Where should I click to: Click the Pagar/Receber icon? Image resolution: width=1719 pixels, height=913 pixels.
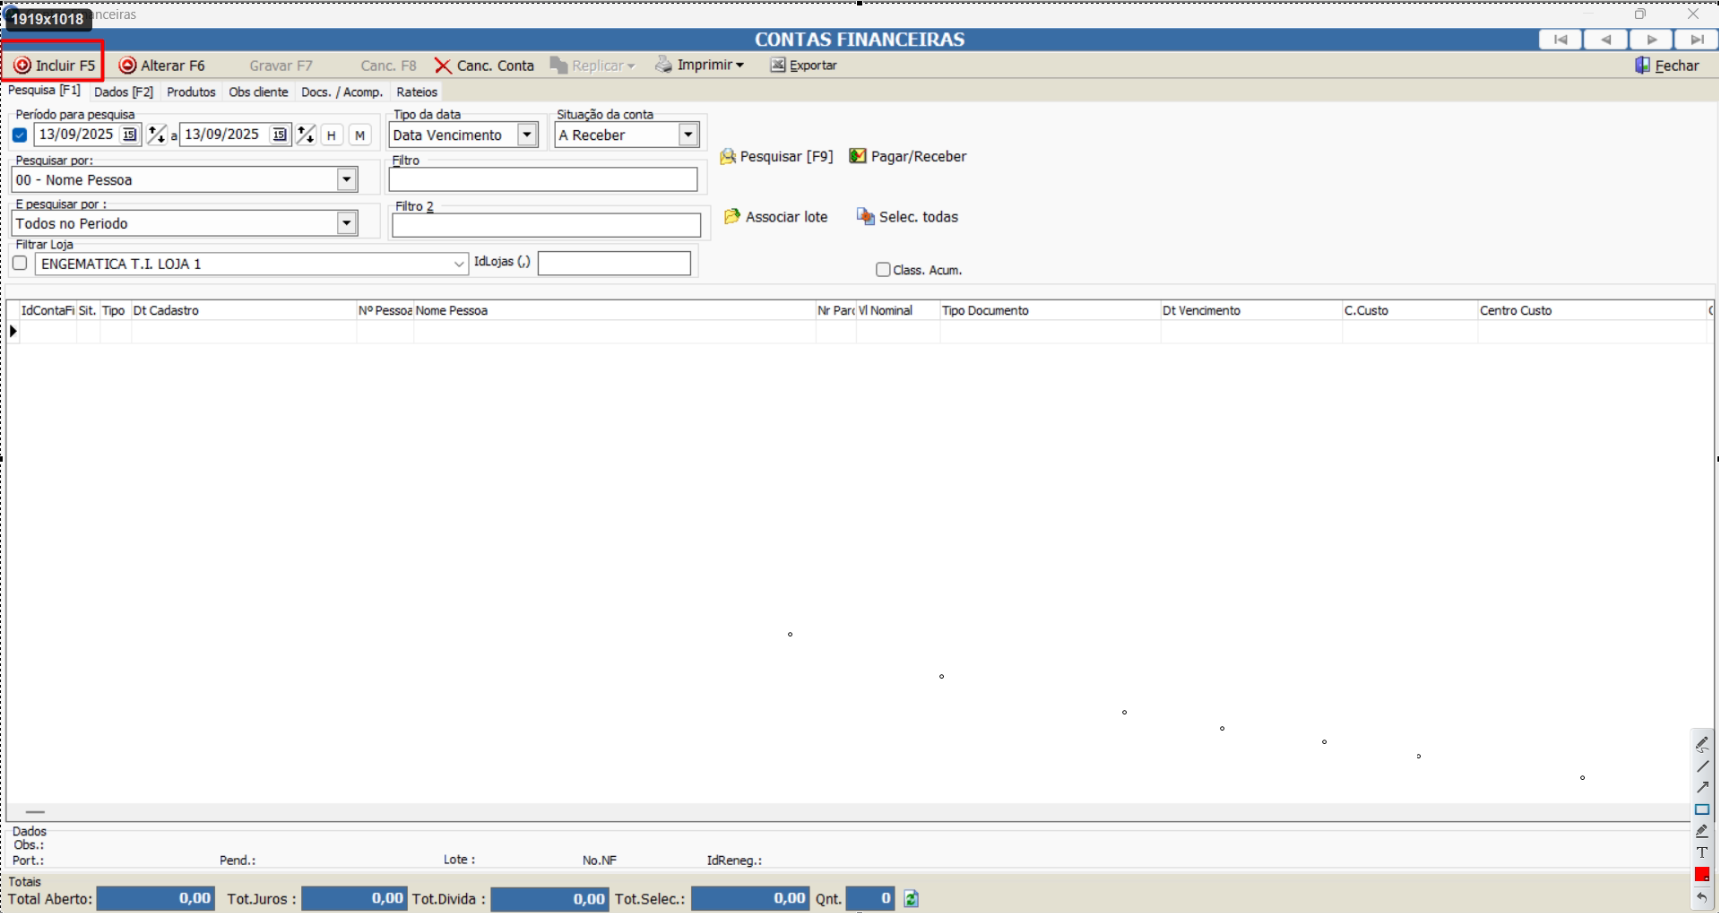857,156
